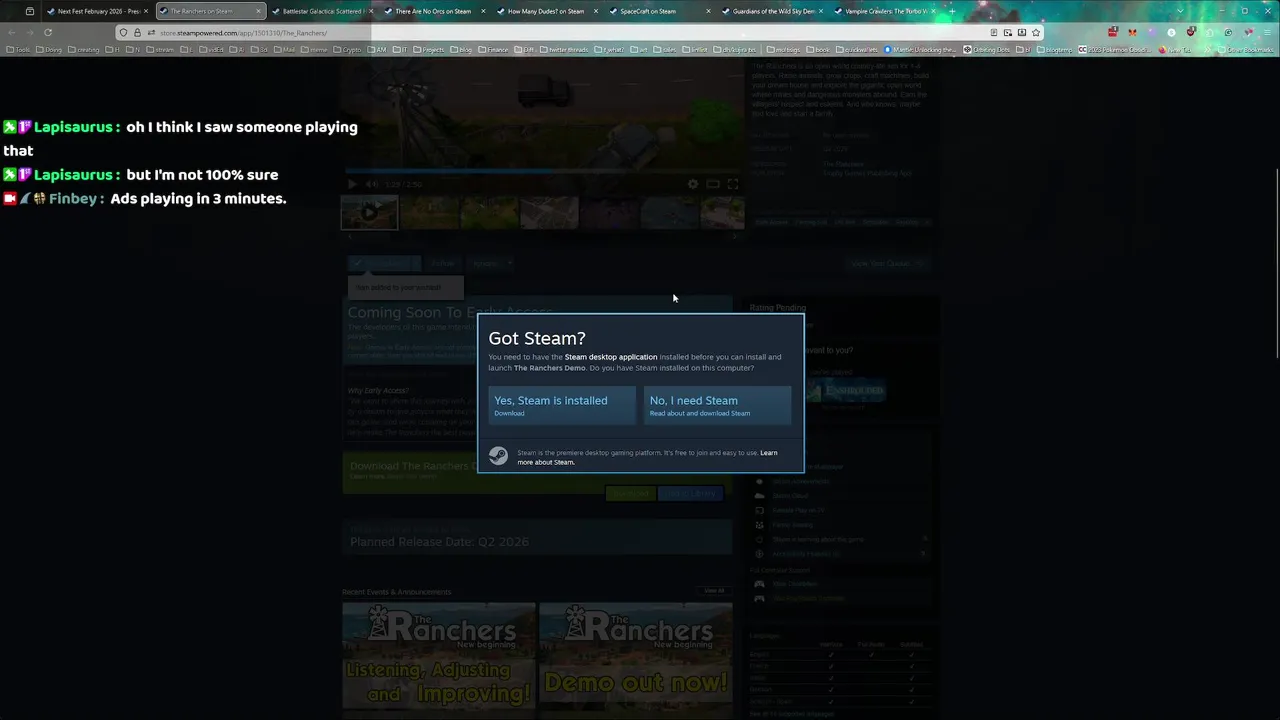This screenshot has height=720, width=1280.
Task: Open "Doing" bookmarks folder
Action: 49,49
